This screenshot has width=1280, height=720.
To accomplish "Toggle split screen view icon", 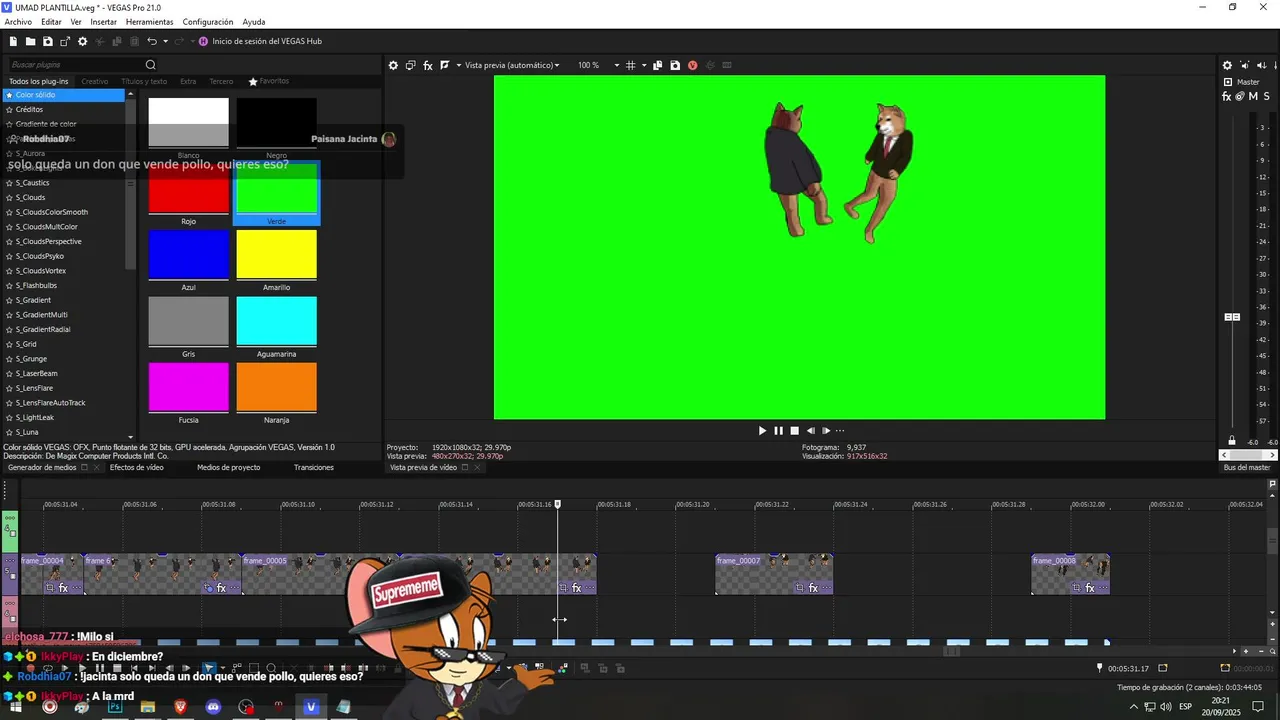I will click(x=445, y=65).
